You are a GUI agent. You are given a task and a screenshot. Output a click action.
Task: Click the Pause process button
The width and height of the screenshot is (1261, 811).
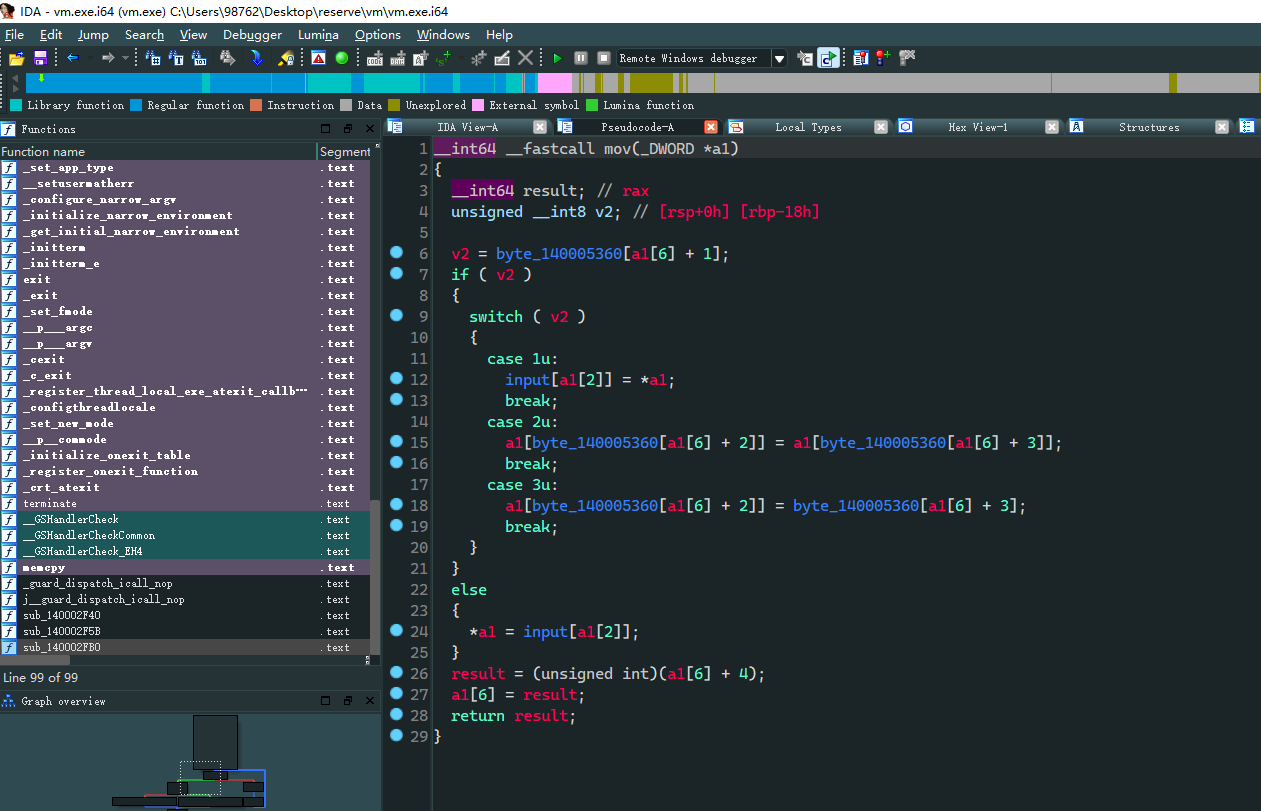click(x=580, y=59)
